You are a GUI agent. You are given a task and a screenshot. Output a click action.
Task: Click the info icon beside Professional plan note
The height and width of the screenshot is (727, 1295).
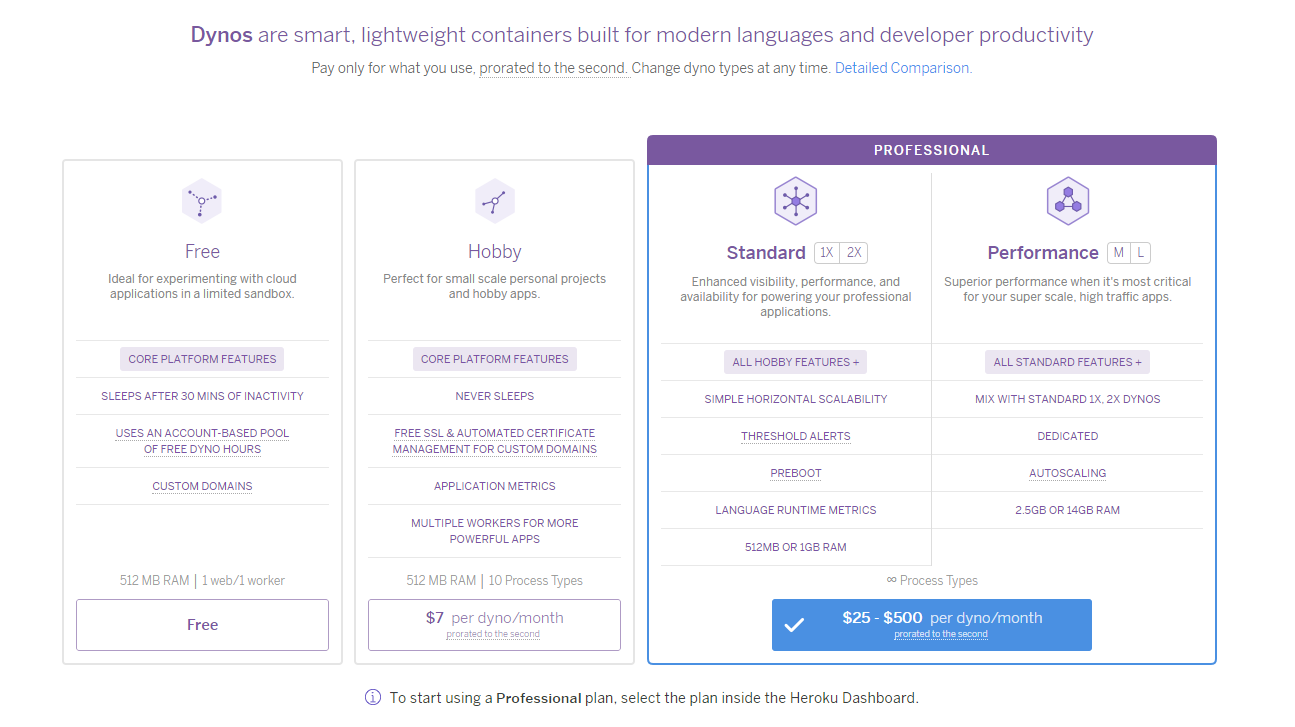pyautogui.click(x=373, y=697)
